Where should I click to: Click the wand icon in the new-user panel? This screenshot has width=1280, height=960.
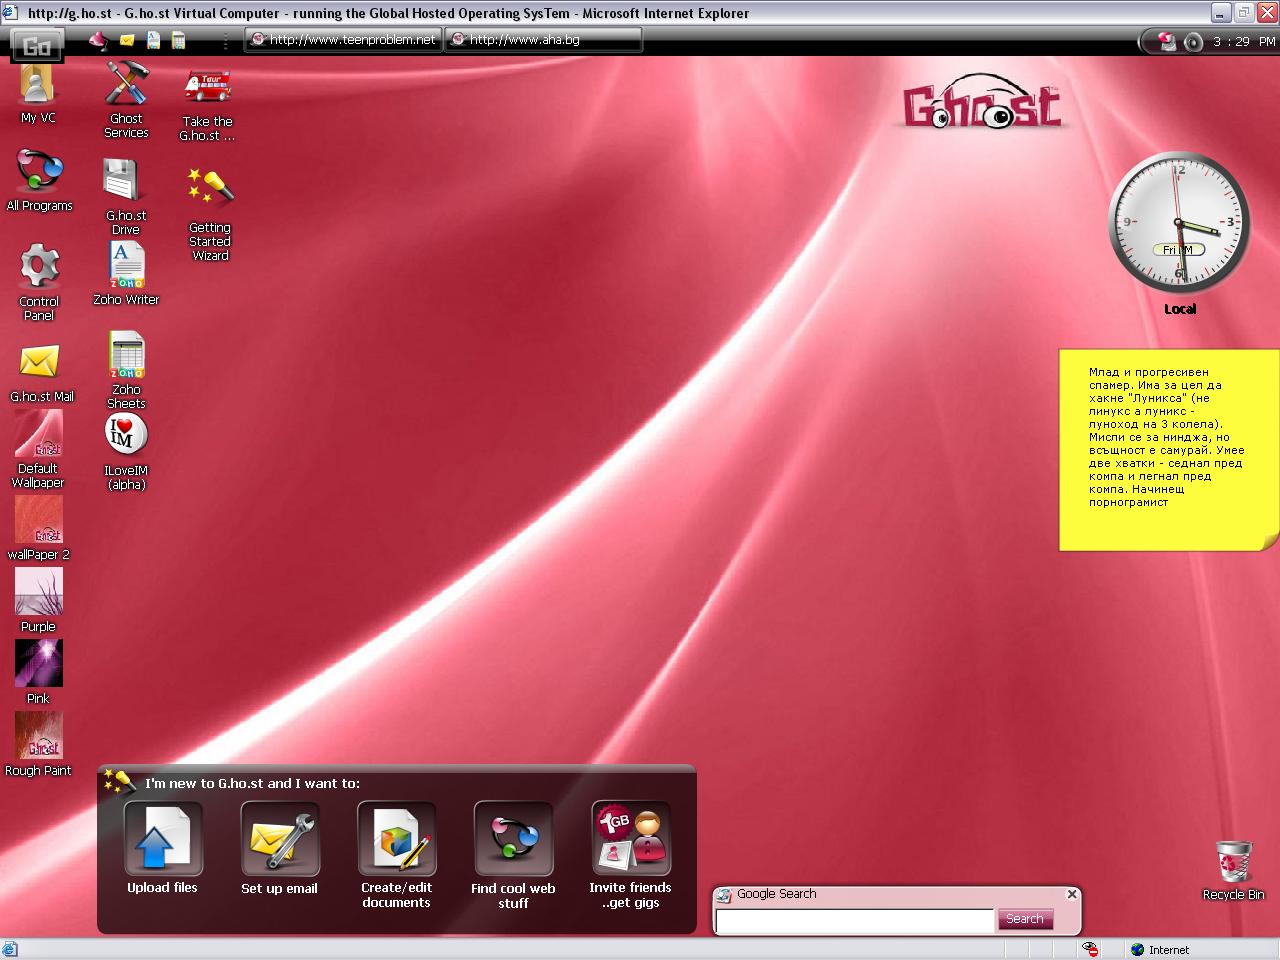119,781
